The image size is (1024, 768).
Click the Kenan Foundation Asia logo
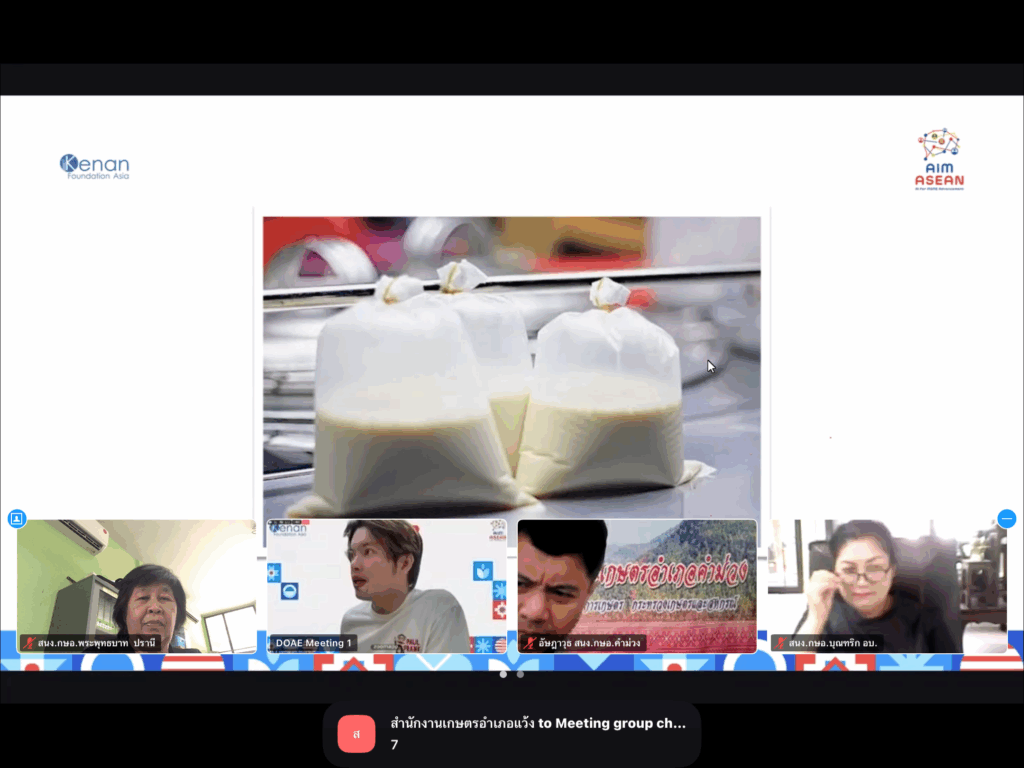pyautogui.click(x=95, y=167)
